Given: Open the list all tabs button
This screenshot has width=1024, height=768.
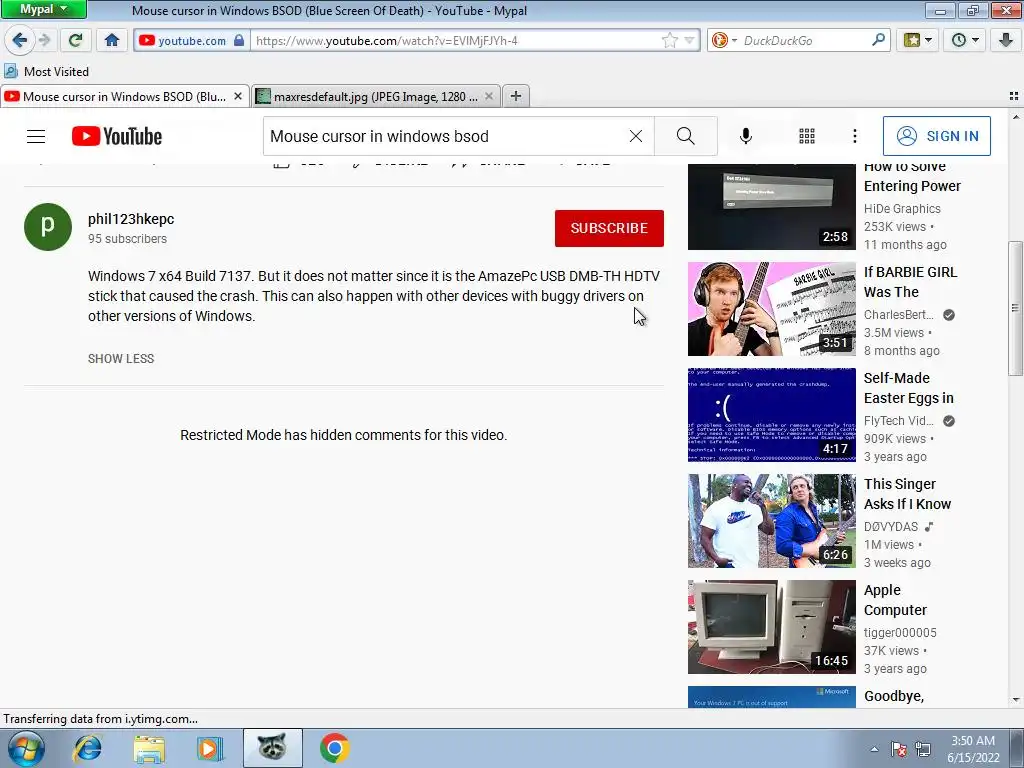Looking at the screenshot, I should click(1014, 96).
